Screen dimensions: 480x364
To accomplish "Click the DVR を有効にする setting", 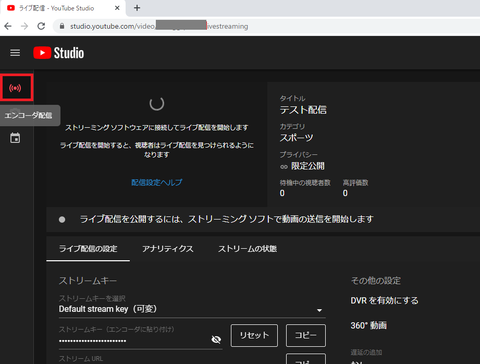I will tap(384, 300).
